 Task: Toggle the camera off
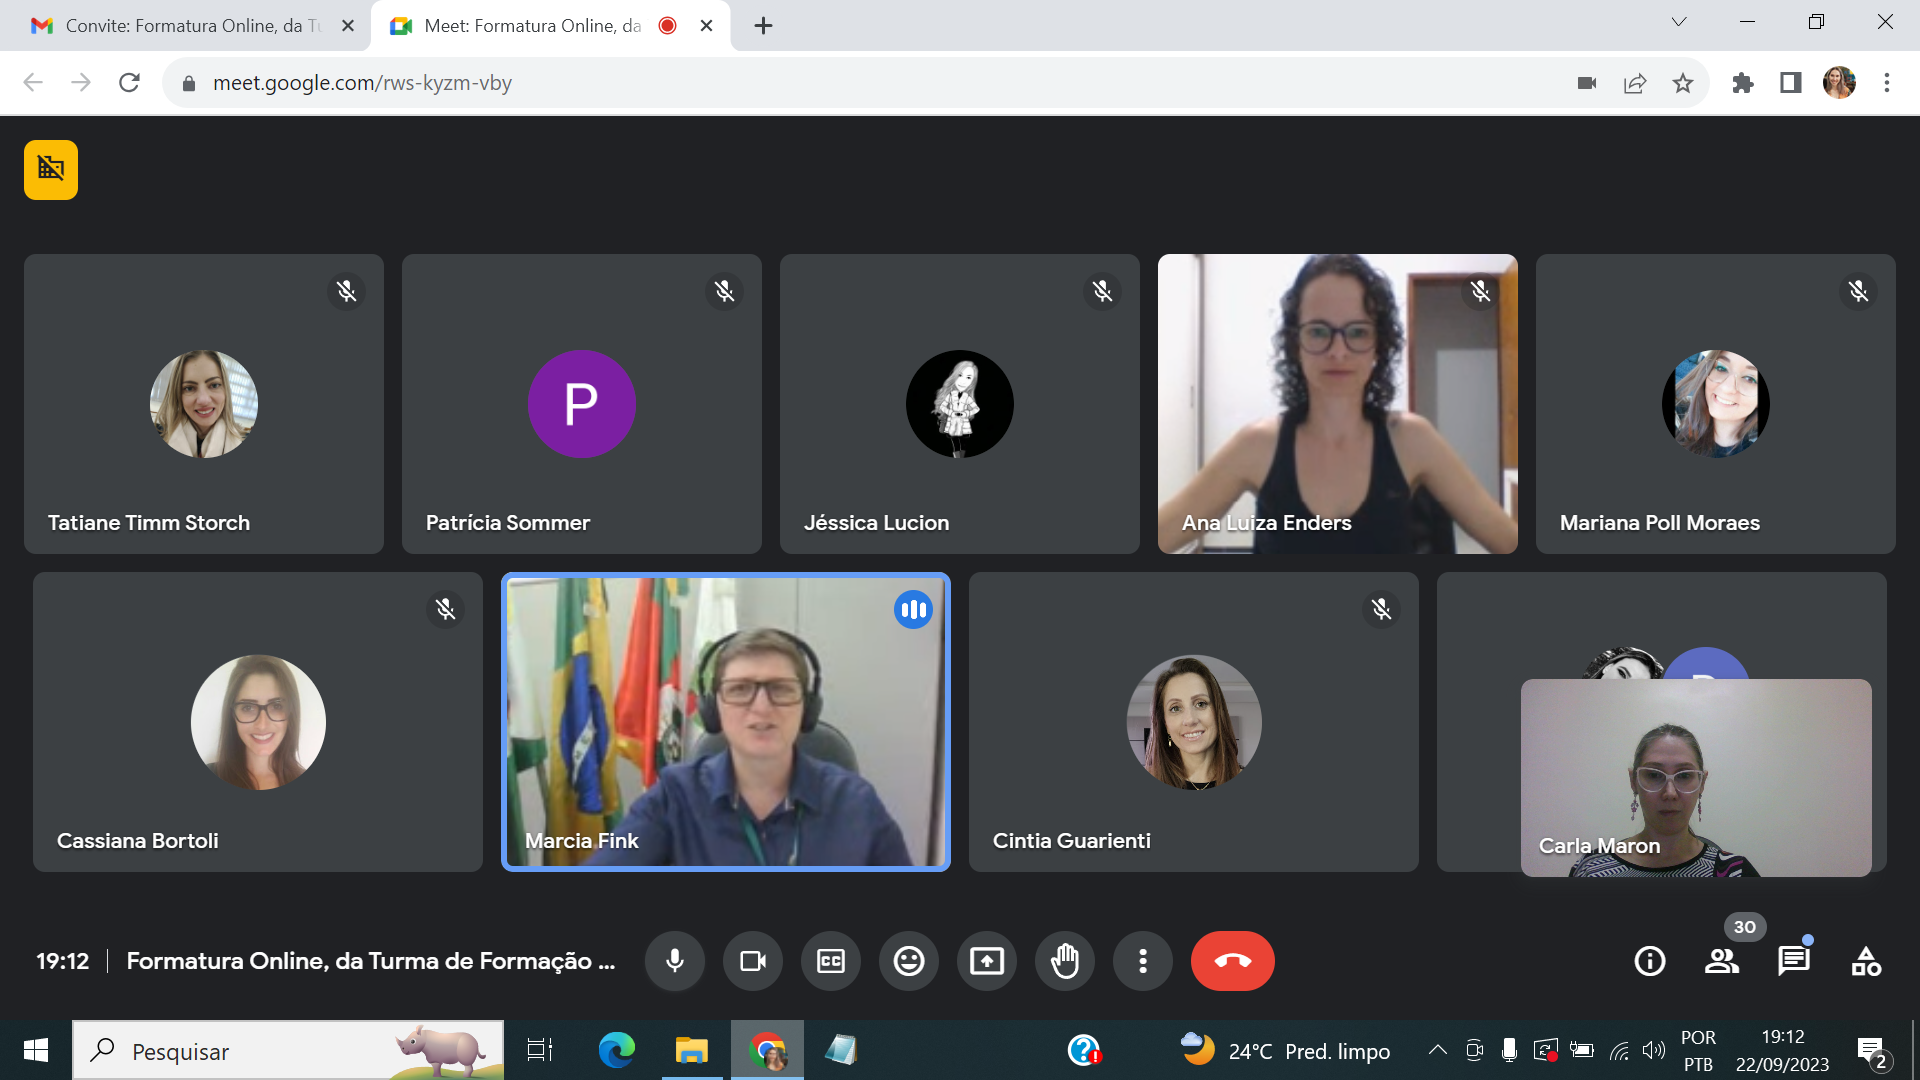pos(753,961)
